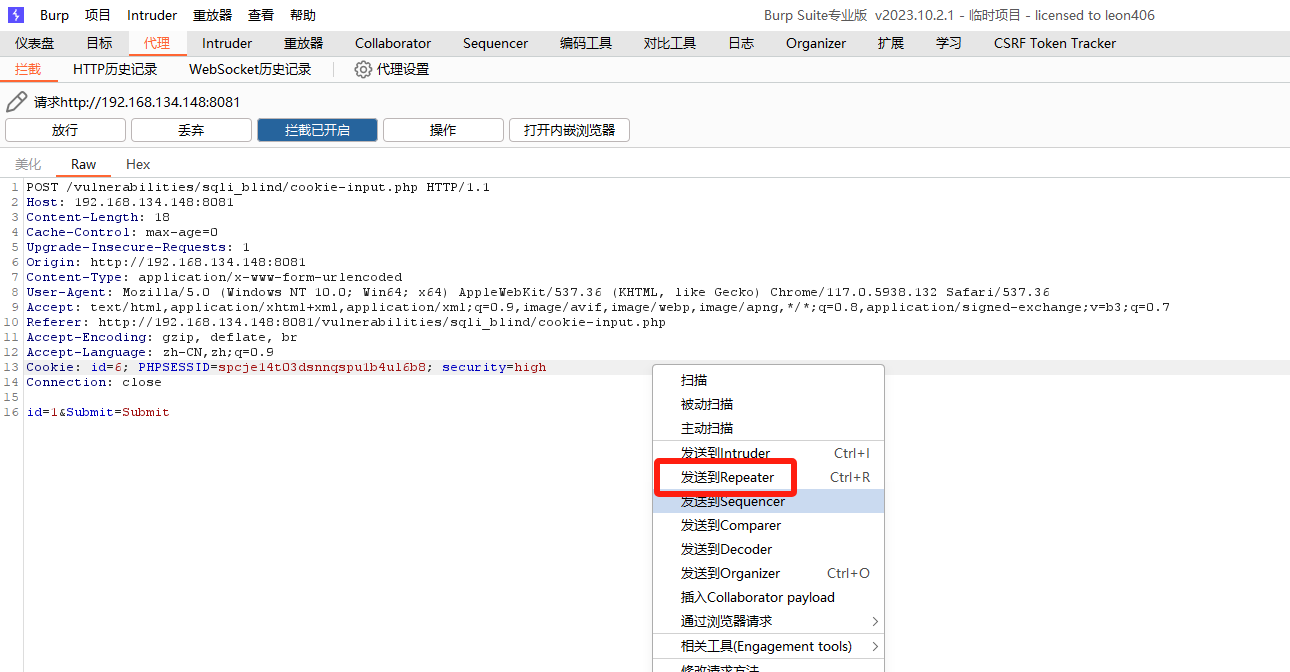Image resolution: width=1290 pixels, height=672 pixels.
Task: Expand the 通过浏览器请求 submenu
Action: click(x=768, y=621)
